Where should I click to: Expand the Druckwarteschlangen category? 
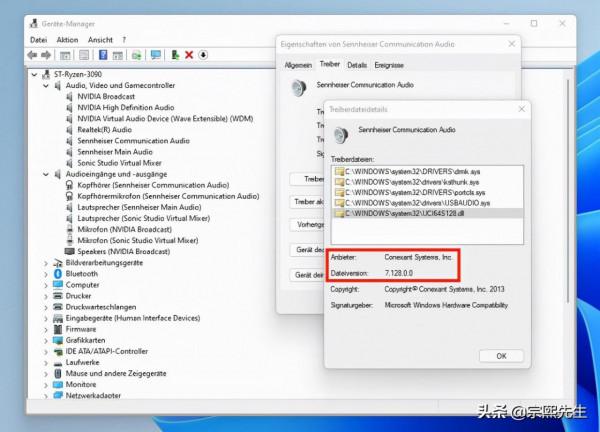pos(46,307)
